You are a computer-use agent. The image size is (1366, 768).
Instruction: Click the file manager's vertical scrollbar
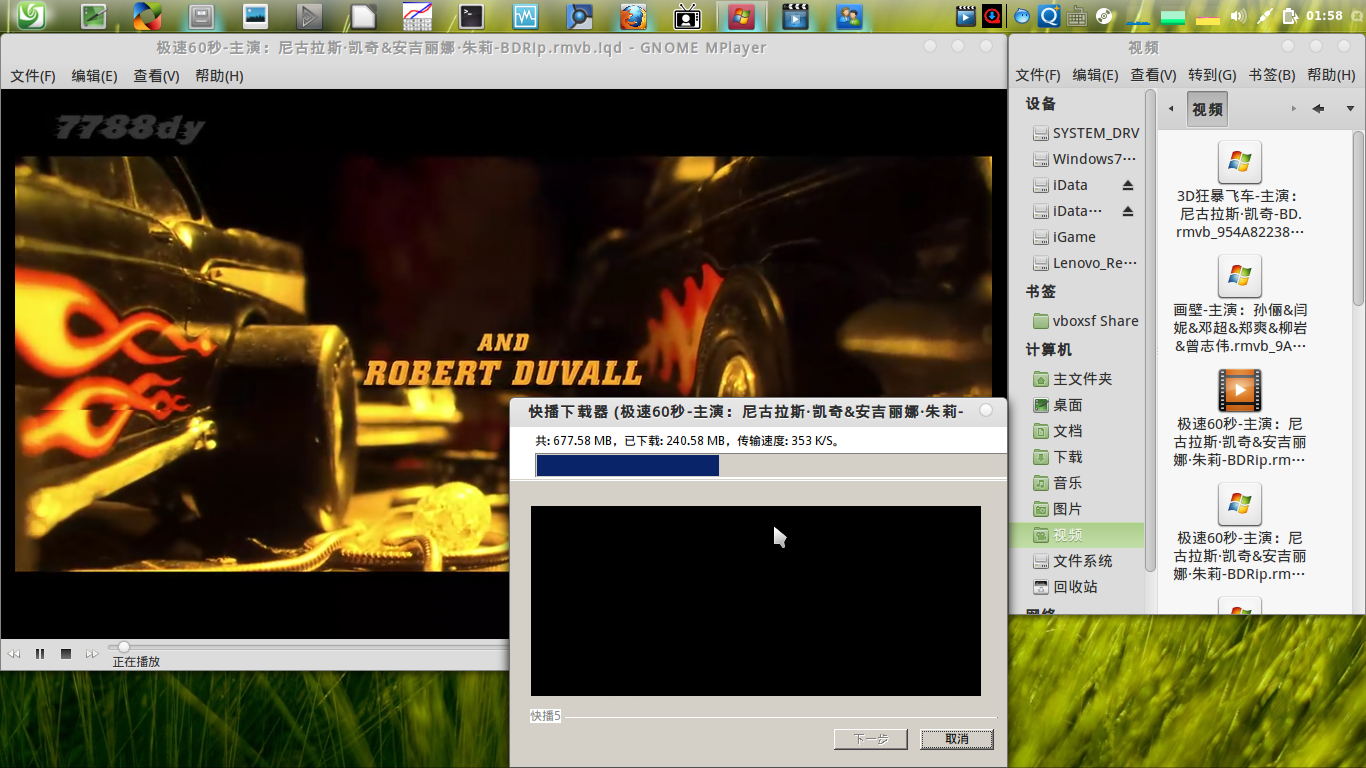click(1359, 218)
